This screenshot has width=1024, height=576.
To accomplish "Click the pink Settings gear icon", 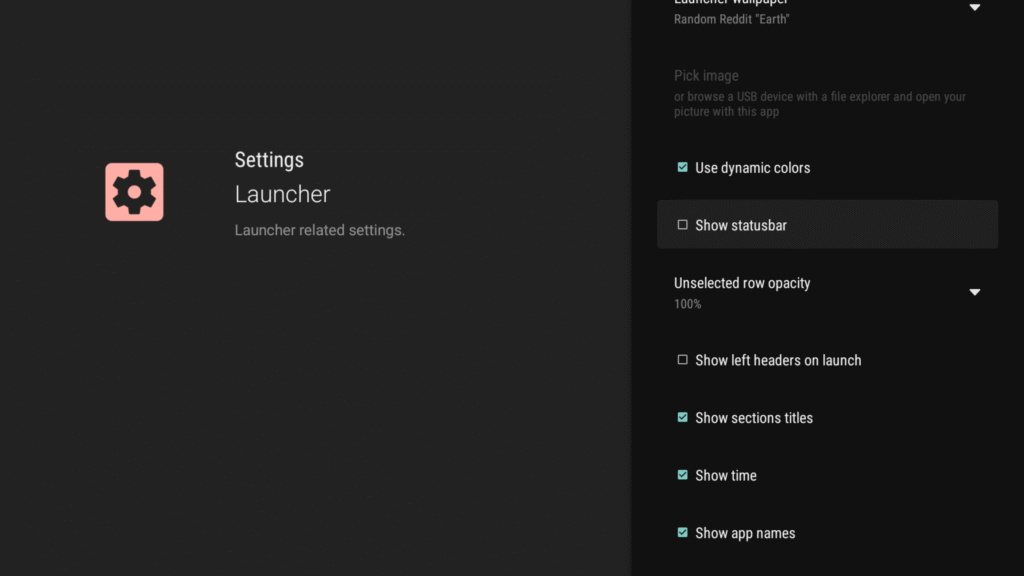I will click(x=133, y=191).
